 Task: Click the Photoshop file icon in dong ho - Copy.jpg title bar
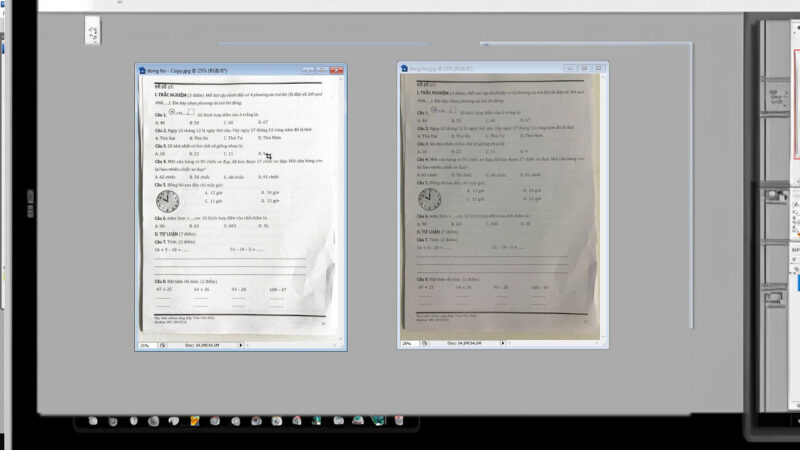(x=141, y=70)
